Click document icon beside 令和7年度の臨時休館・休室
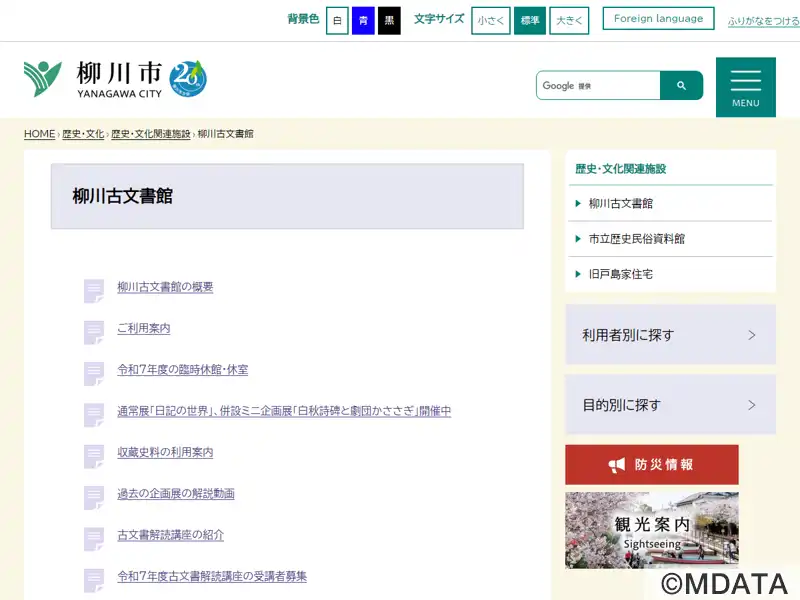Screen dimensions: 800x600 (x=94, y=373)
